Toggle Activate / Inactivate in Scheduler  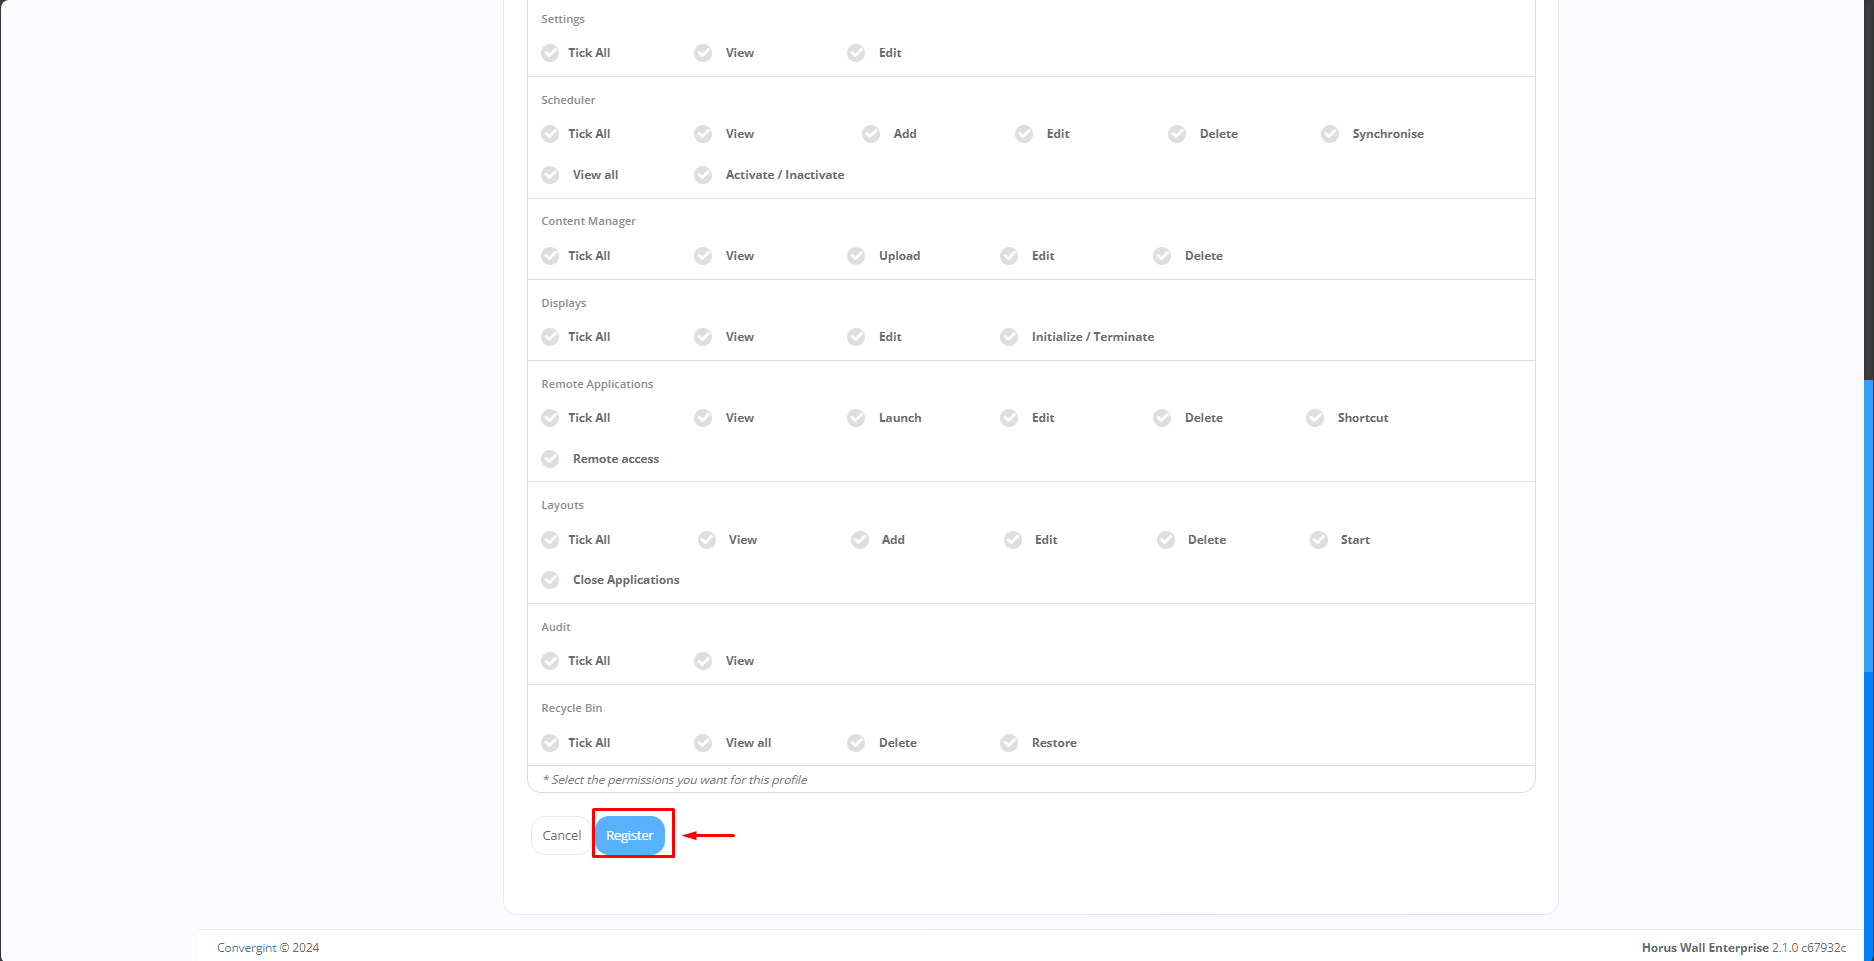click(x=703, y=175)
